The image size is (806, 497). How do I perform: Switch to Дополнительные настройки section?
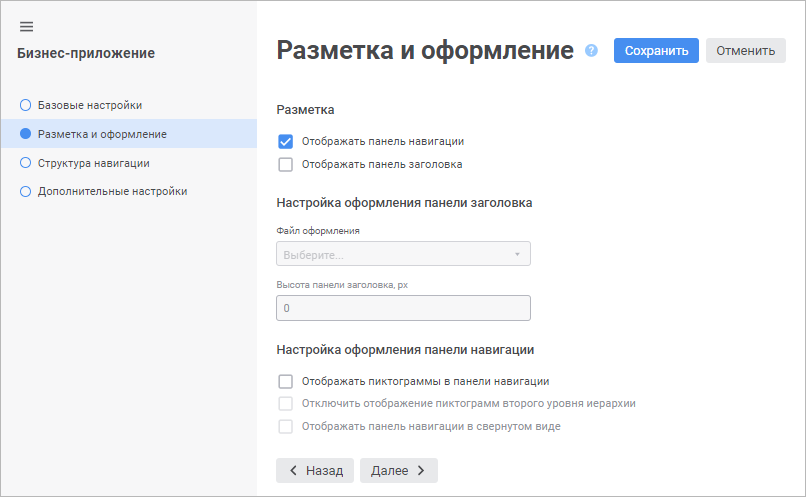click(x=112, y=191)
